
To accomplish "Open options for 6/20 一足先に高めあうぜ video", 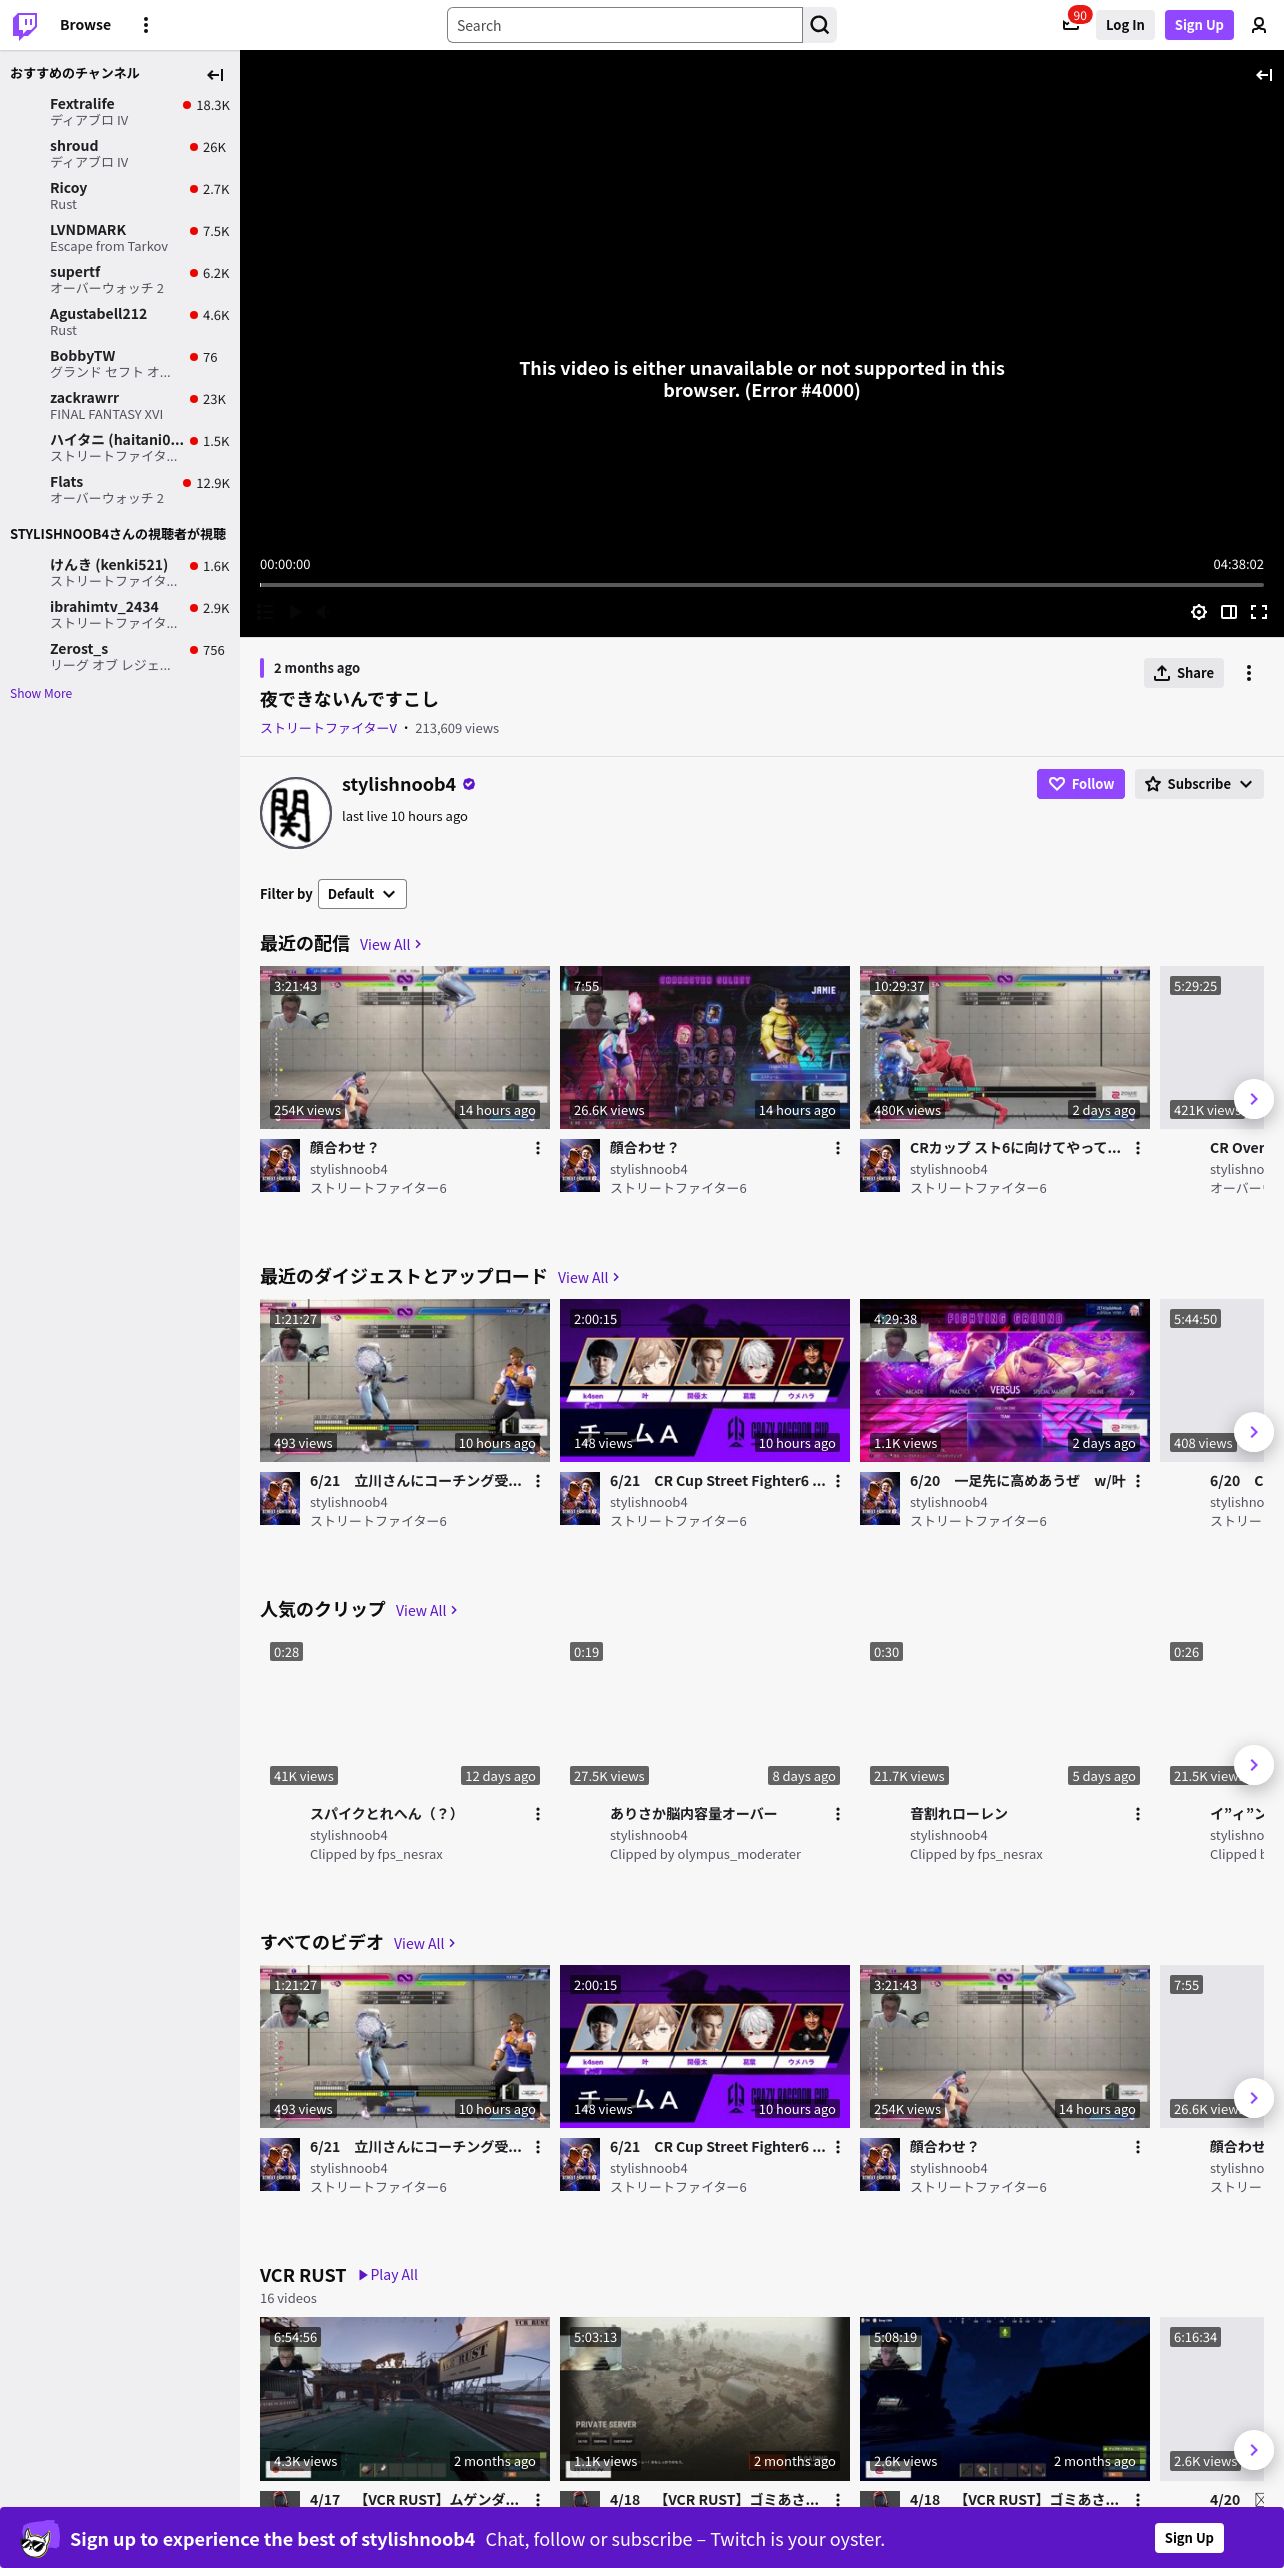I will click(1138, 1481).
